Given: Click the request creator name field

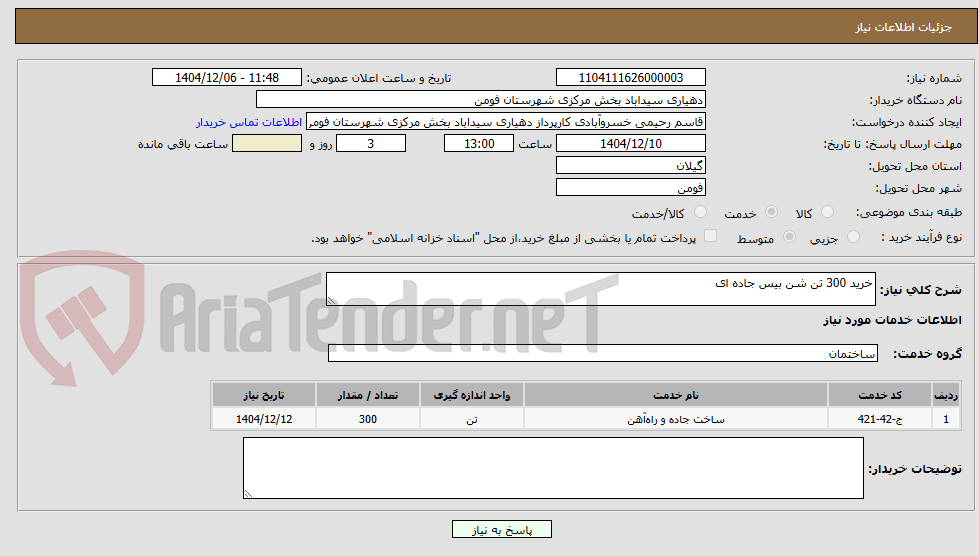Looking at the screenshot, I should pos(506,122).
